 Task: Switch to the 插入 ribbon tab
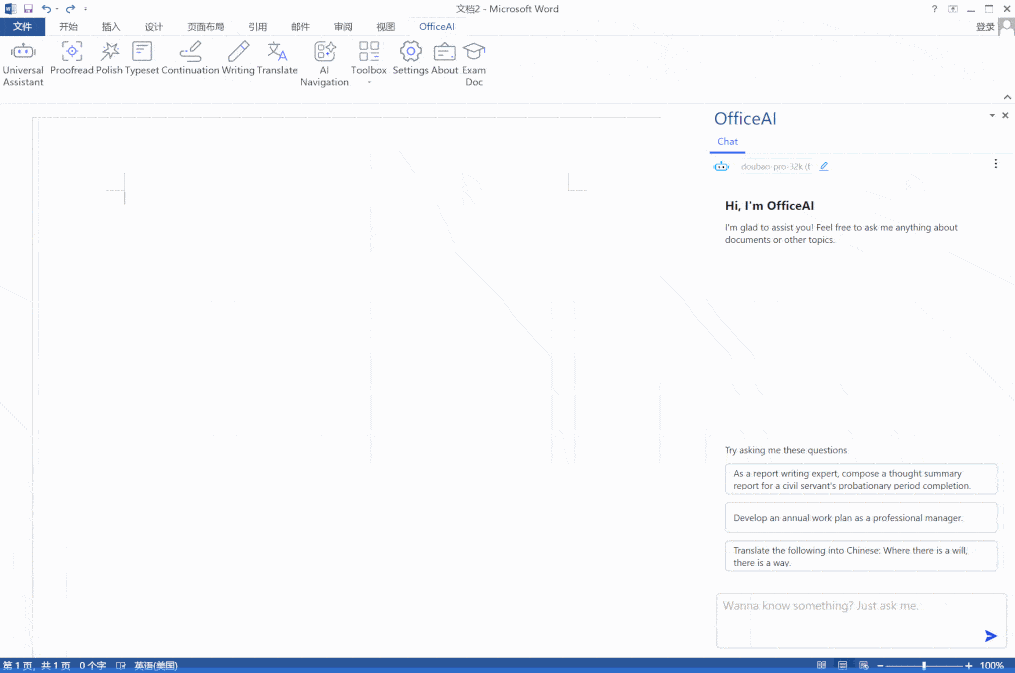click(x=111, y=27)
